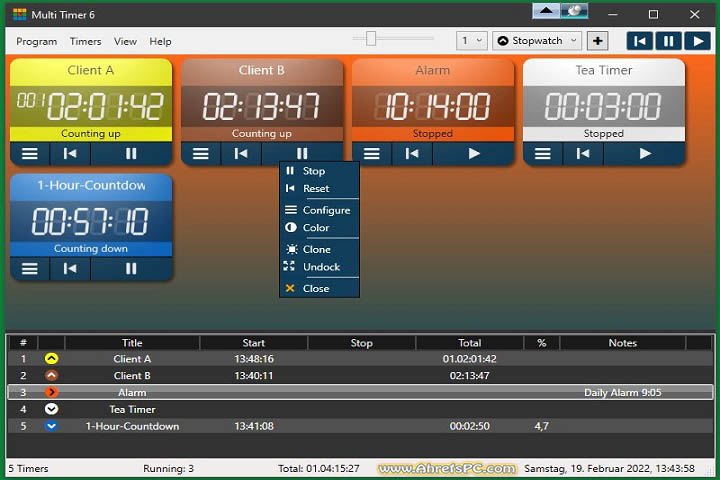Viewport: 720px width, 480px height.
Task: Click the yellow Client A row icon
Action: pyautogui.click(x=51, y=359)
